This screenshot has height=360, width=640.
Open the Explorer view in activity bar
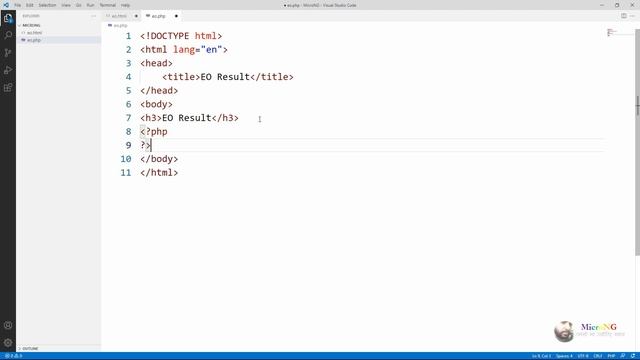point(8,18)
